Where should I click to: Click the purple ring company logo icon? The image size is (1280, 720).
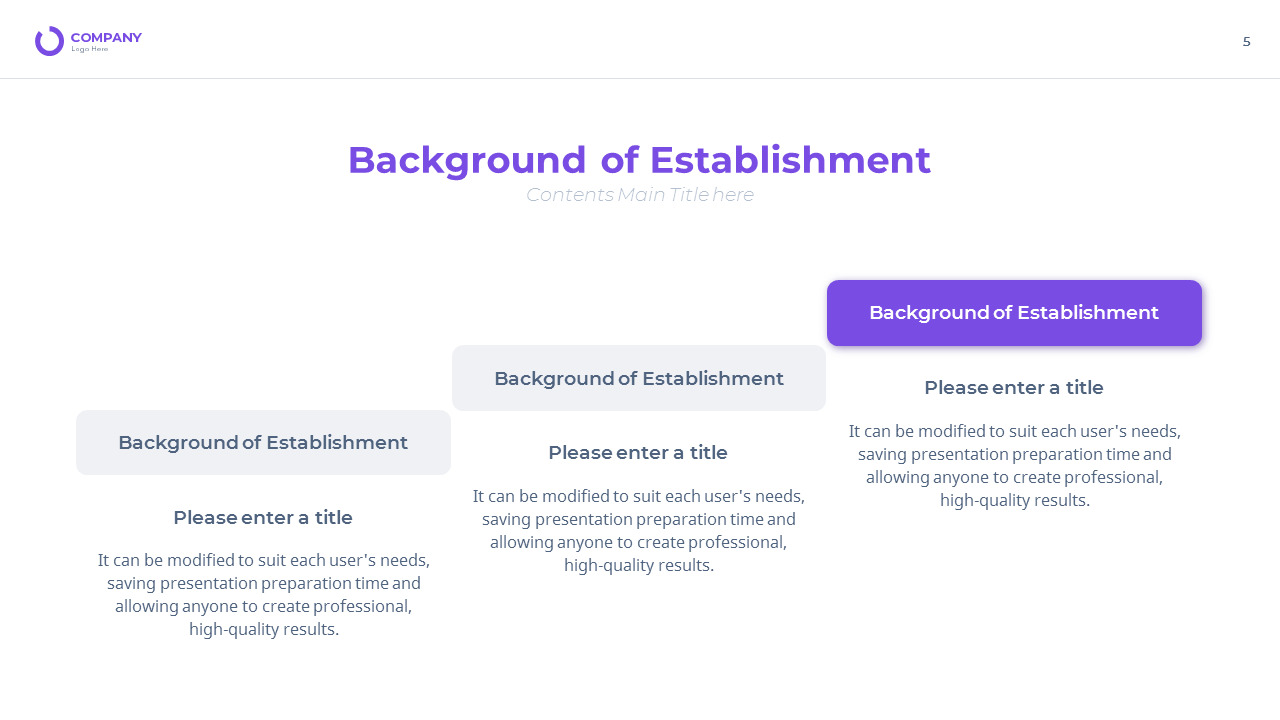(x=49, y=41)
